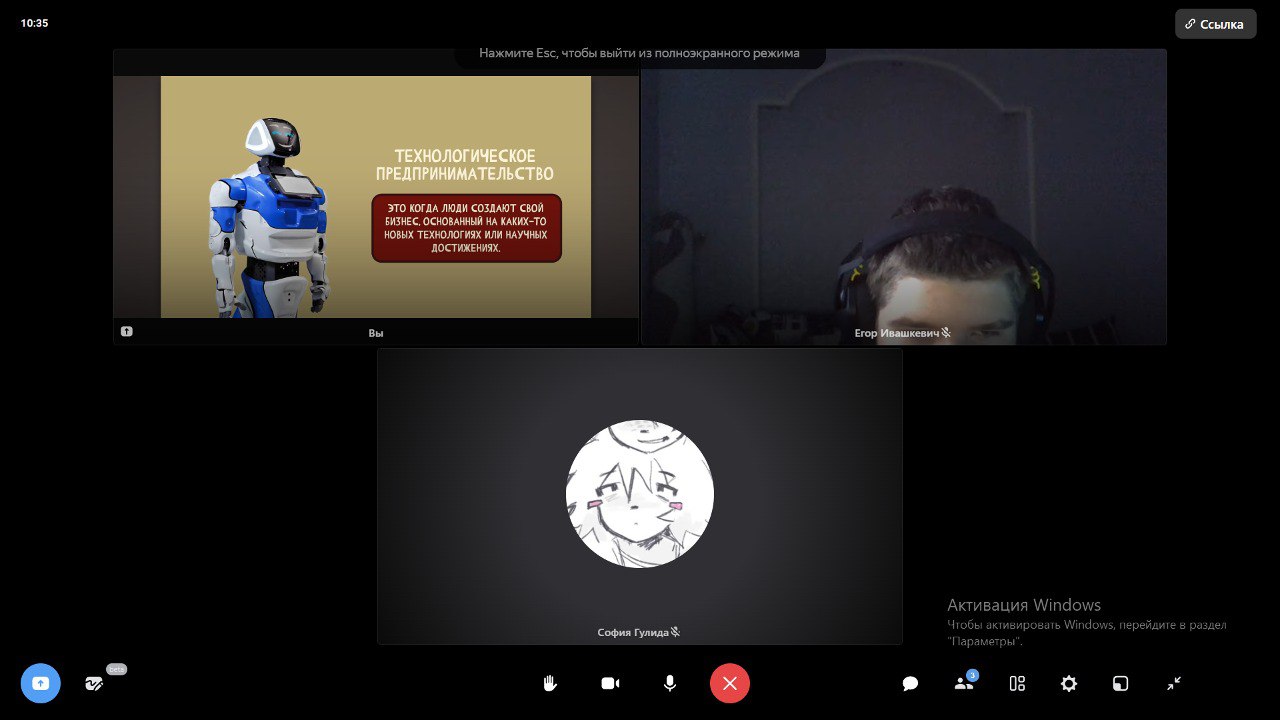
Task: Select the shared presentation tile labeled Вы
Action: [x=376, y=197]
